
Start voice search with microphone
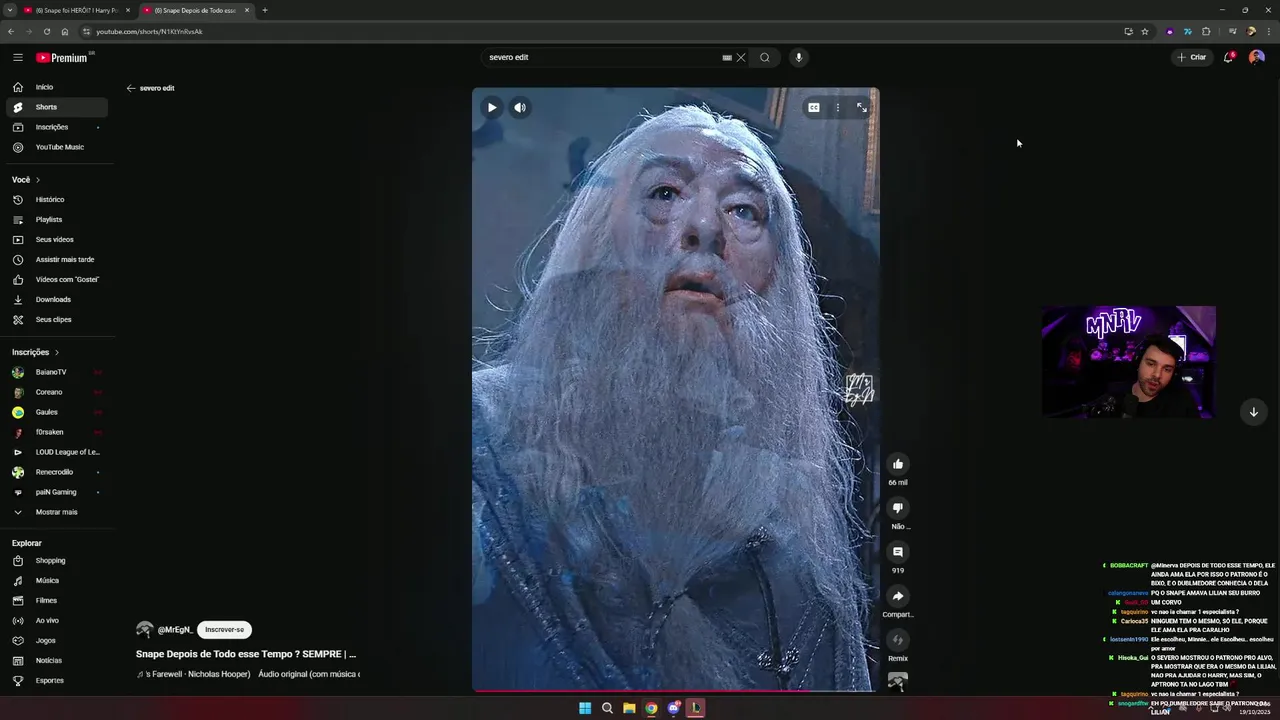tap(798, 57)
